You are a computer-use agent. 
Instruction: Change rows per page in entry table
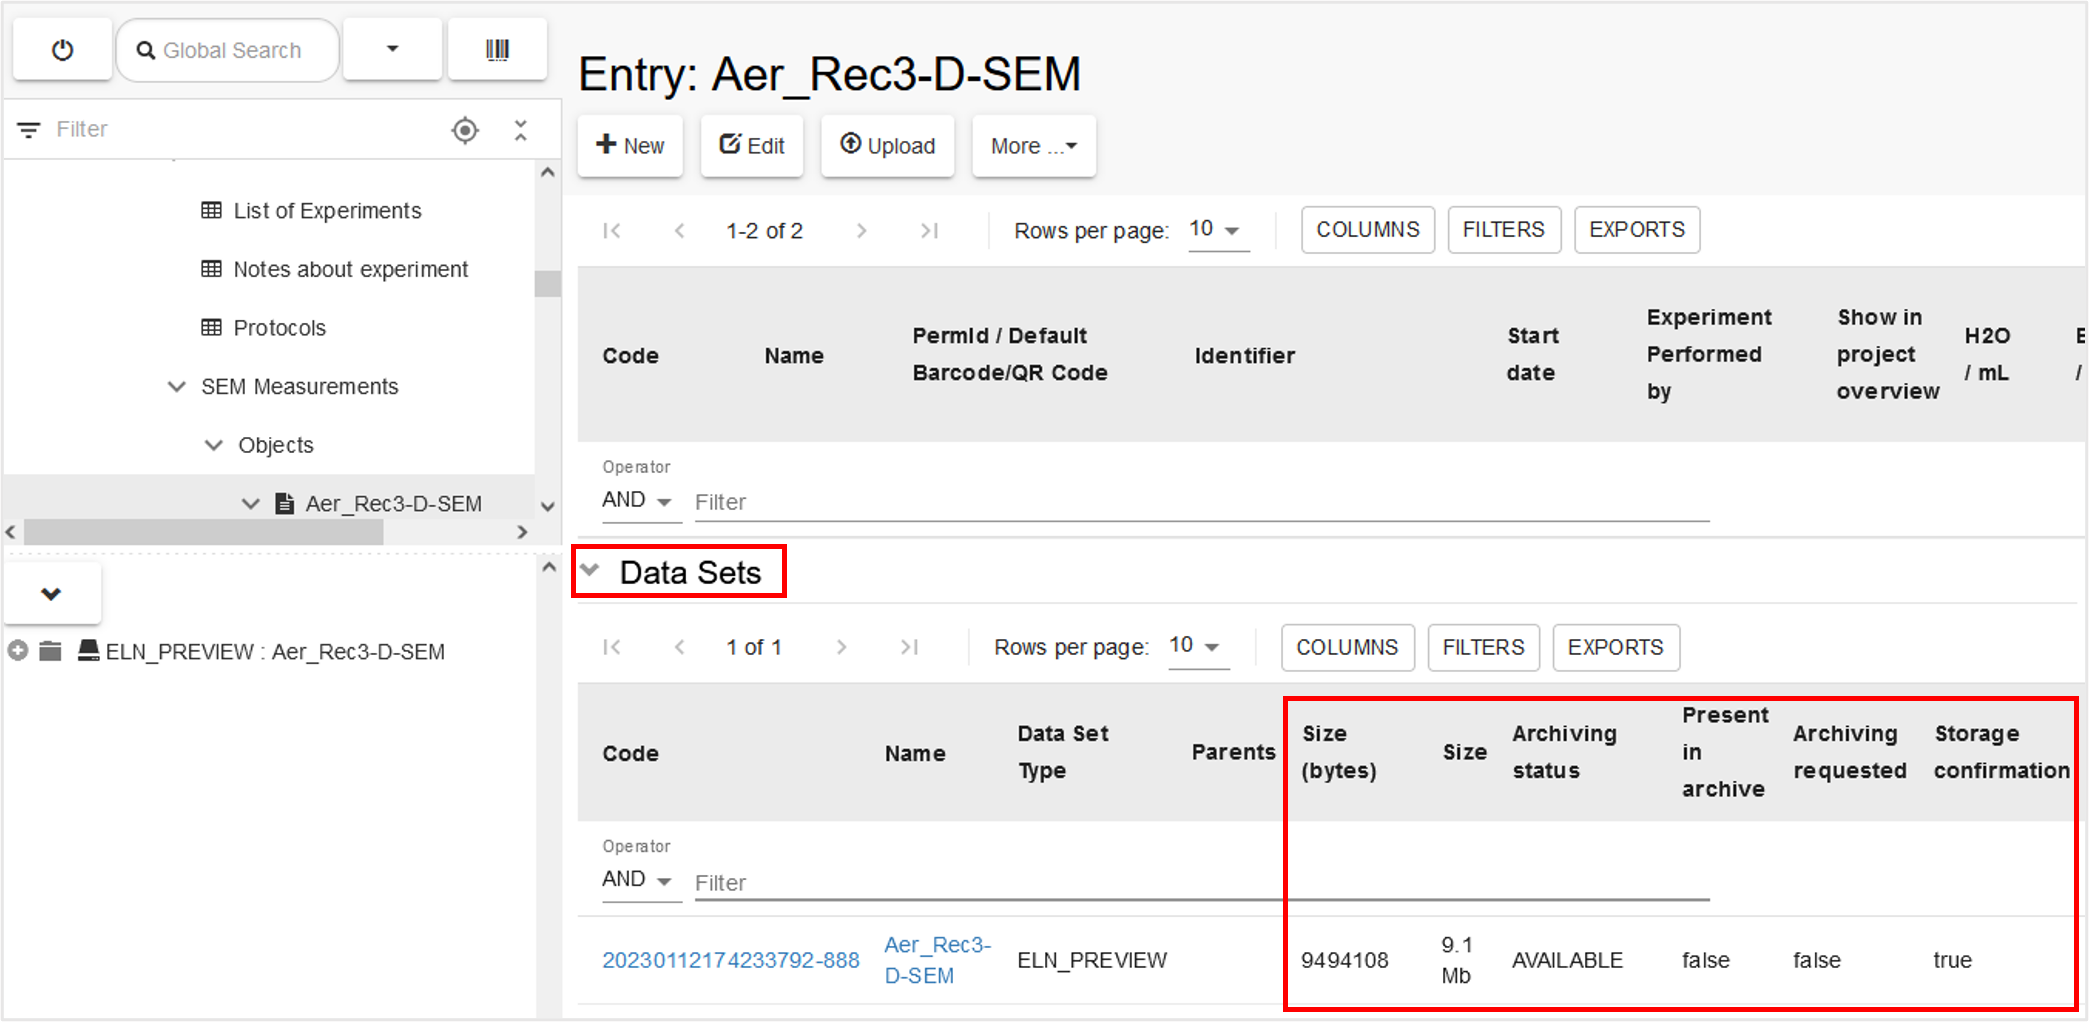(x=1218, y=230)
